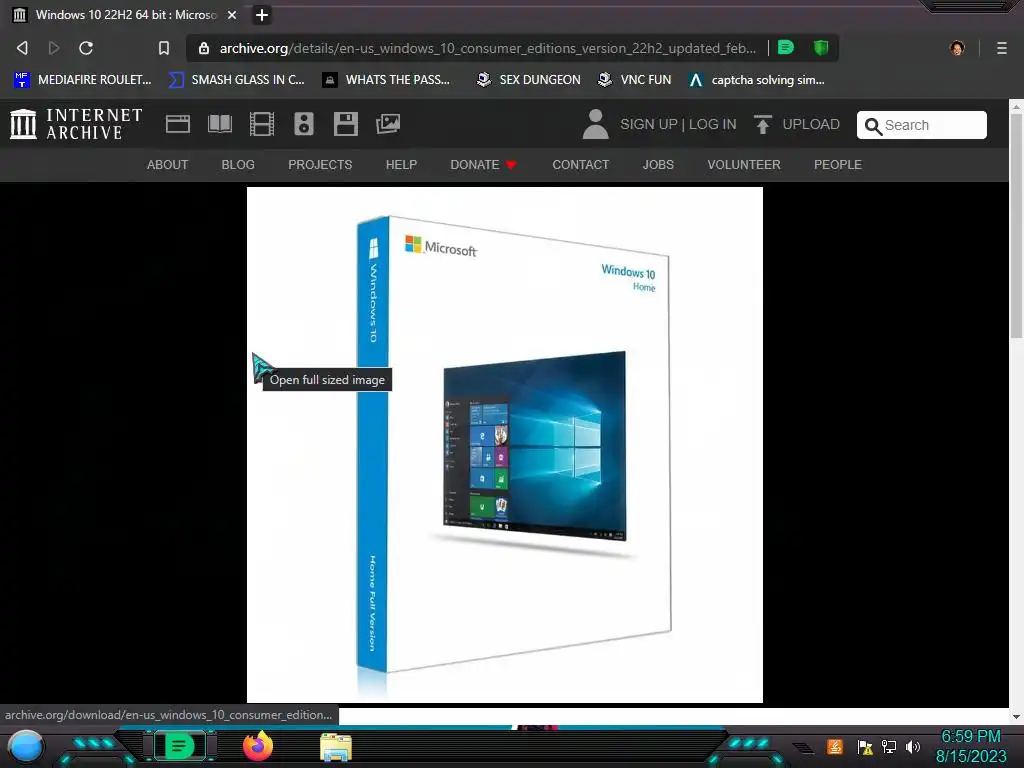Open a new browser tab

click(262, 14)
